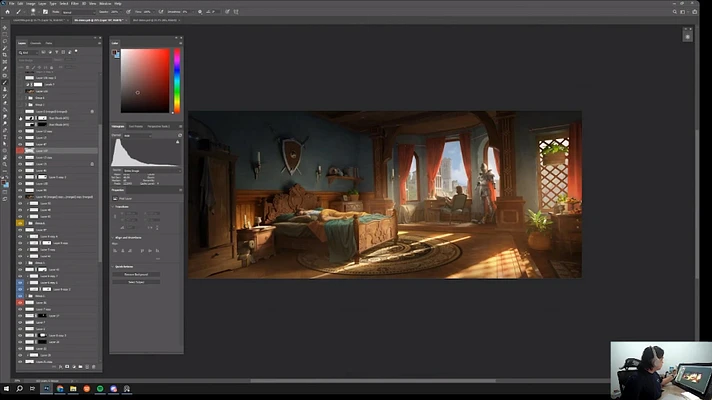Select the Clone Stamp tool
Image resolution: width=712 pixels, height=400 pixels.
click(x=5, y=89)
